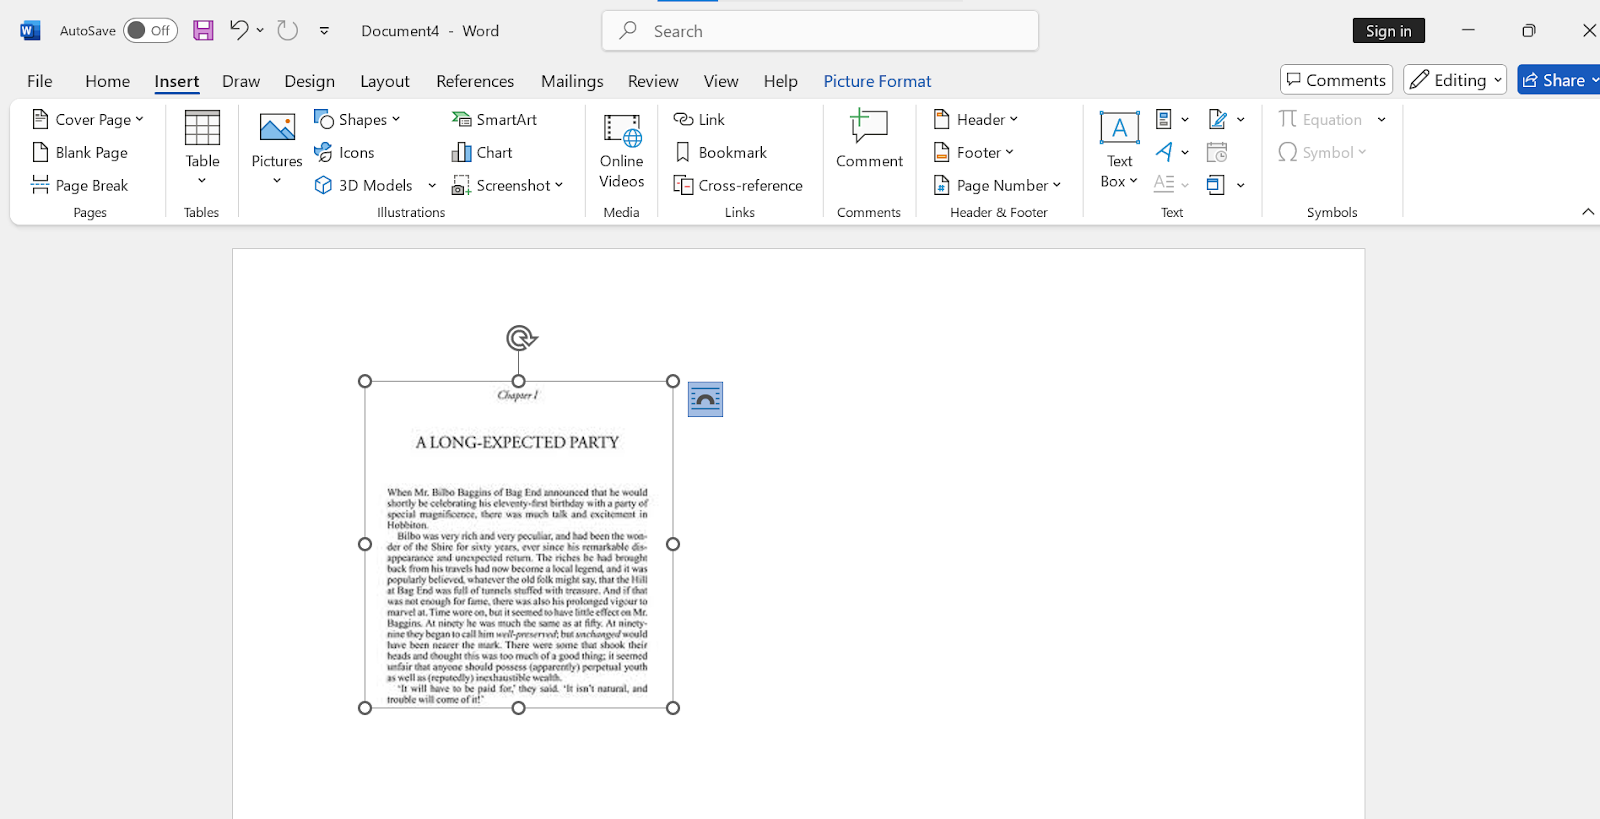Insert a Cover Page
The height and width of the screenshot is (819, 1600).
[88, 119]
